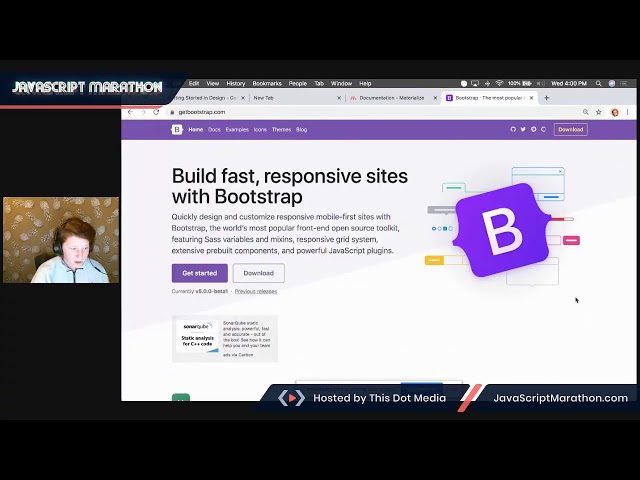
Task: Open the Tab menu
Action: (319, 83)
